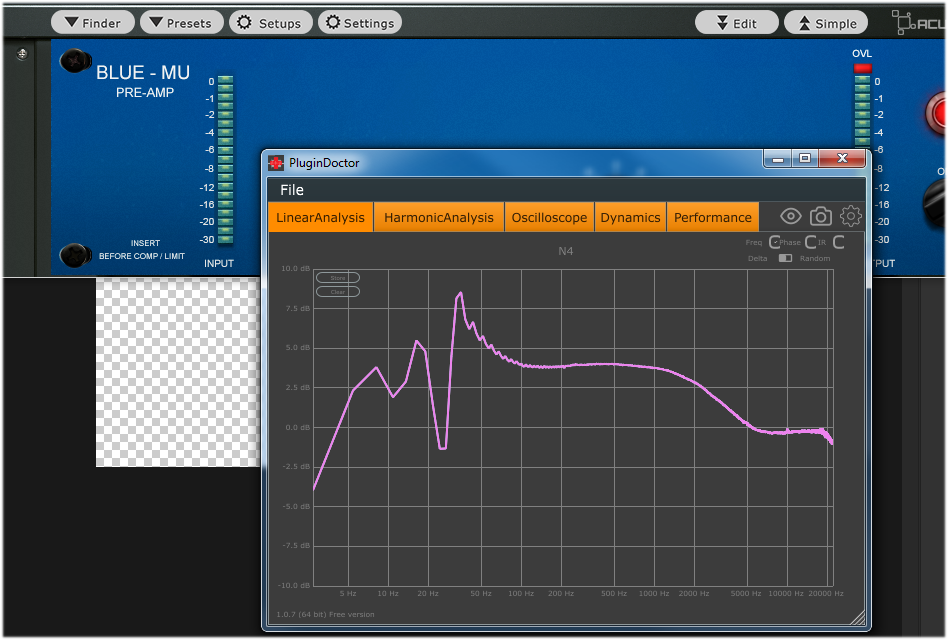Open the Dynamics tab
Screen dimensions: 948x640
(x=630, y=218)
